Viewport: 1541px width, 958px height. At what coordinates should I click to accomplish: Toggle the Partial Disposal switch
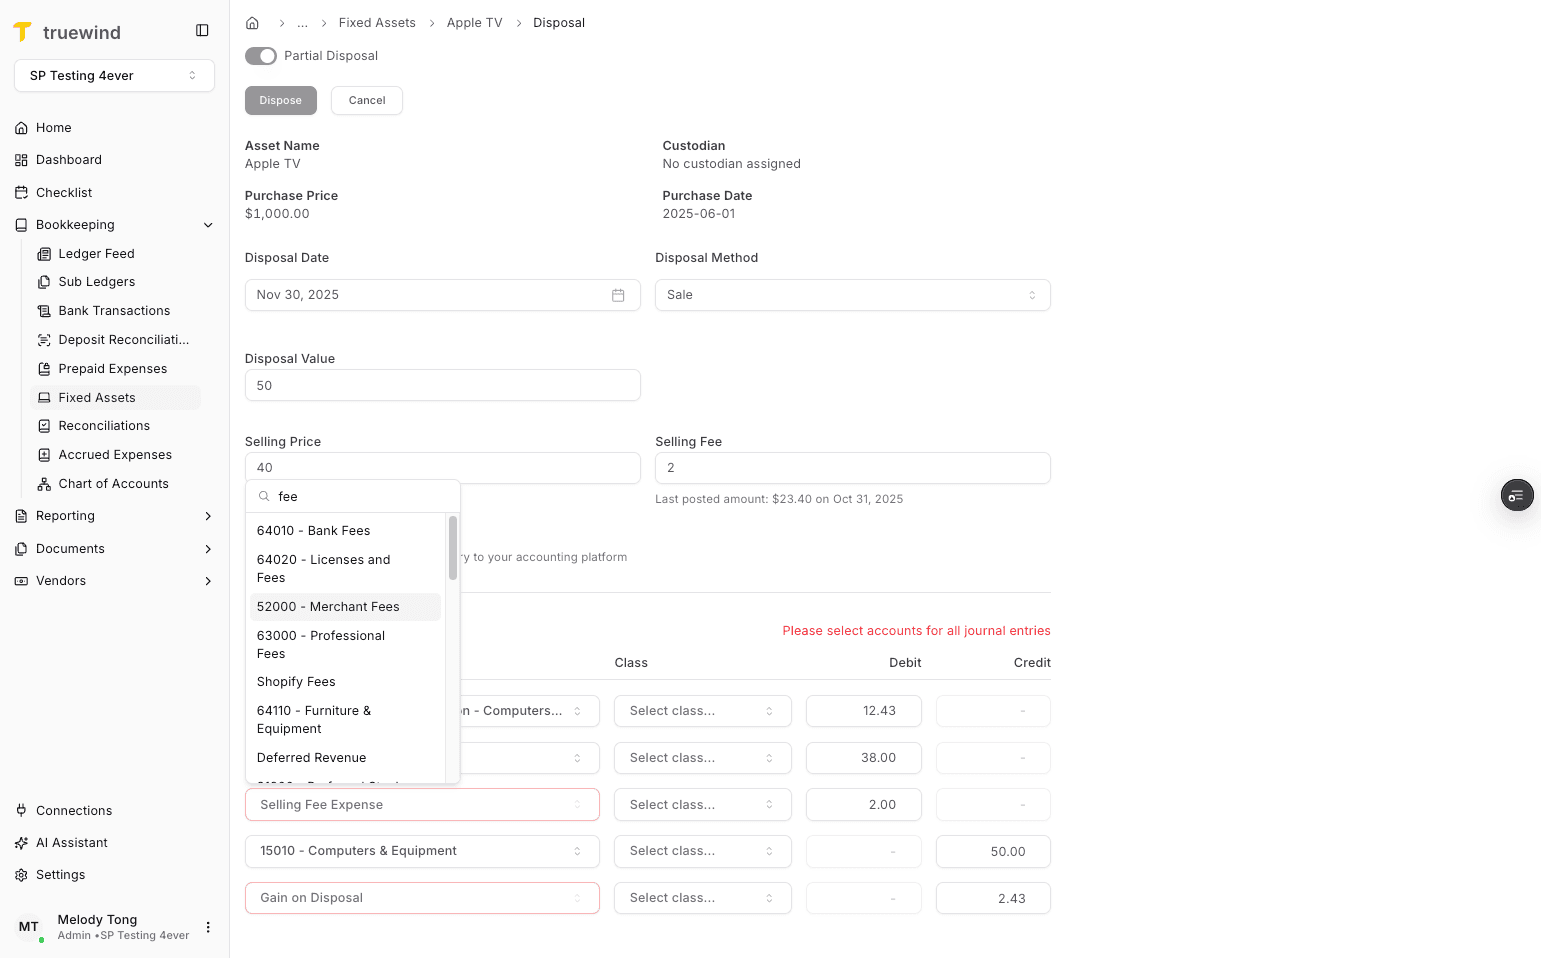tap(260, 56)
